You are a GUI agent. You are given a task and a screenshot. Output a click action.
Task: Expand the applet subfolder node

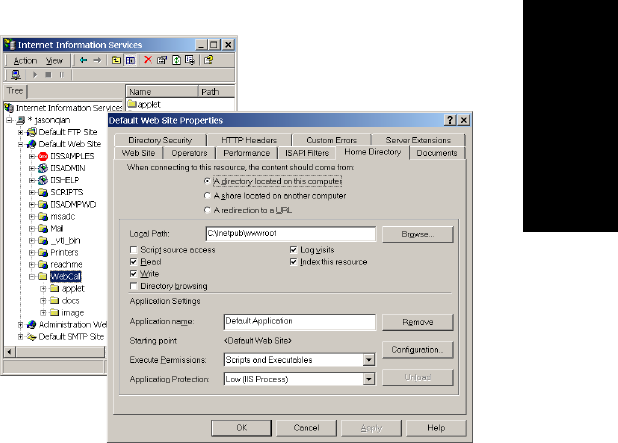point(43,289)
